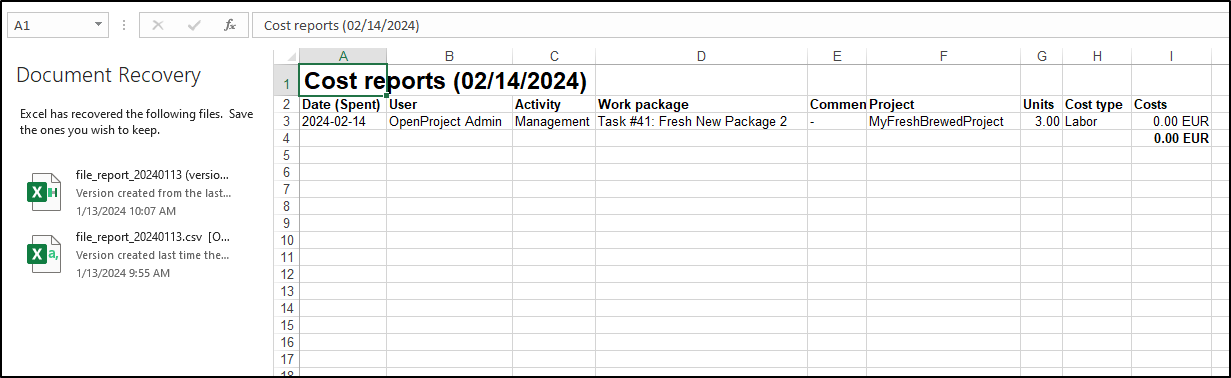Open the Insert Function fx icon
The height and width of the screenshot is (378, 1231).
pyautogui.click(x=230, y=25)
